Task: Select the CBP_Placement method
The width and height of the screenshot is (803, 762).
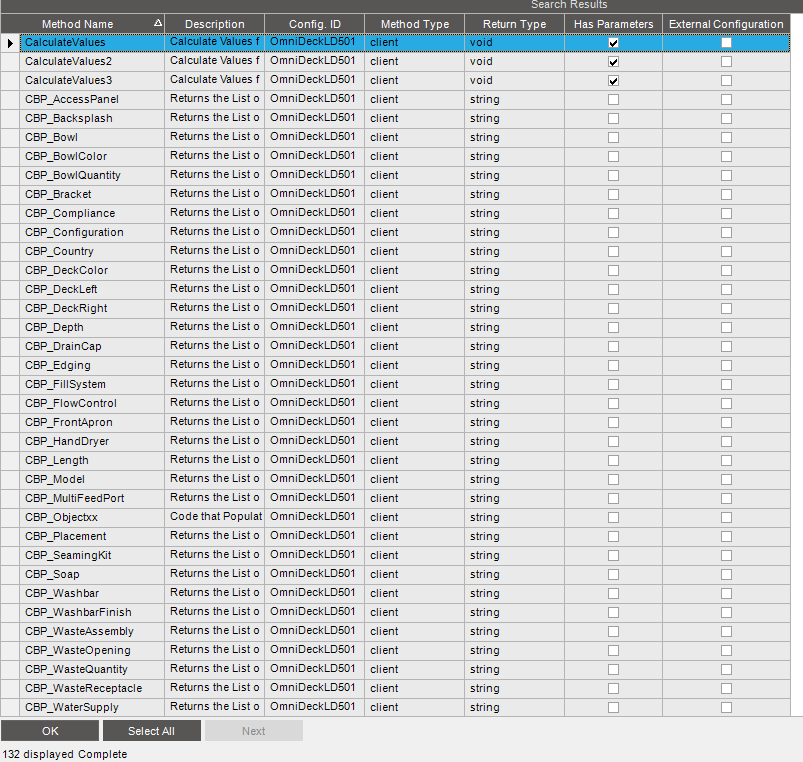Action: pos(66,536)
